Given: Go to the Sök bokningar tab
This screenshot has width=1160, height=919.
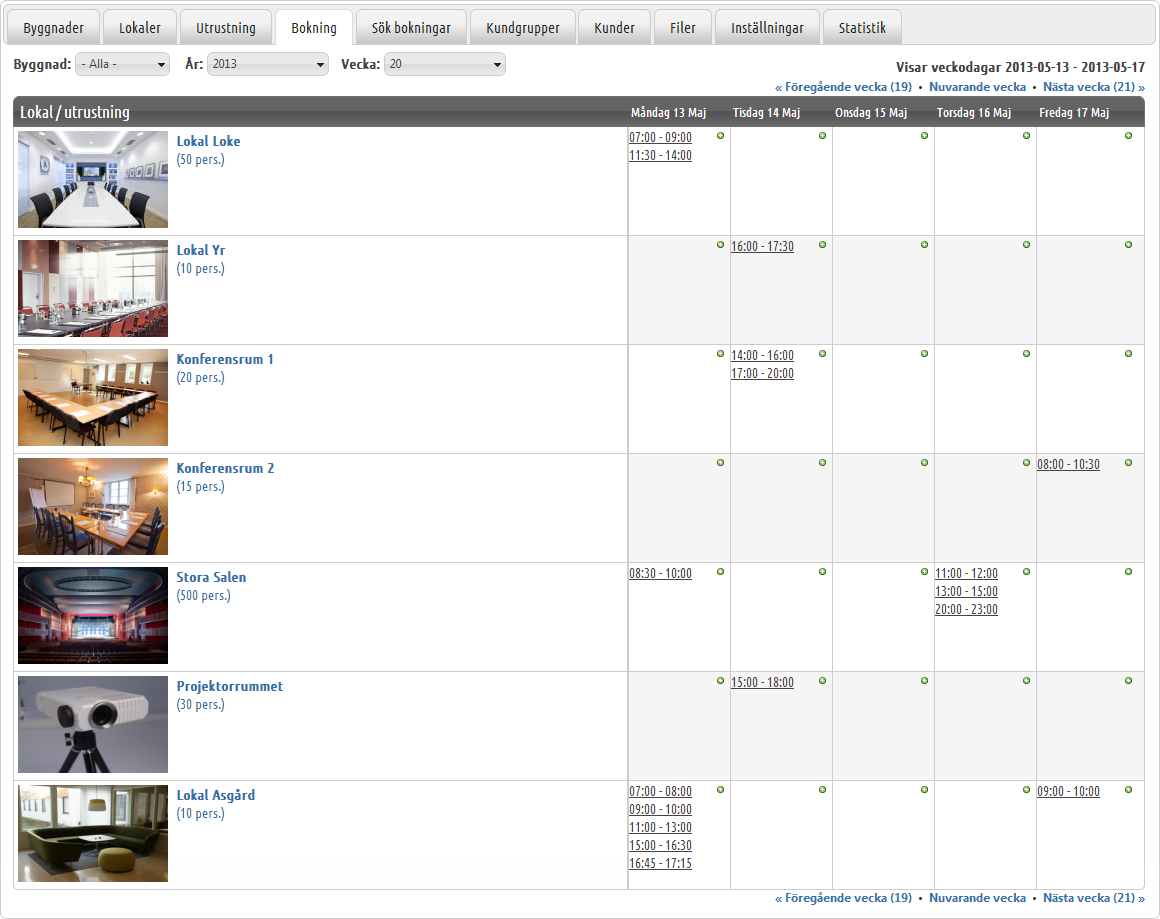Looking at the screenshot, I should point(411,27).
